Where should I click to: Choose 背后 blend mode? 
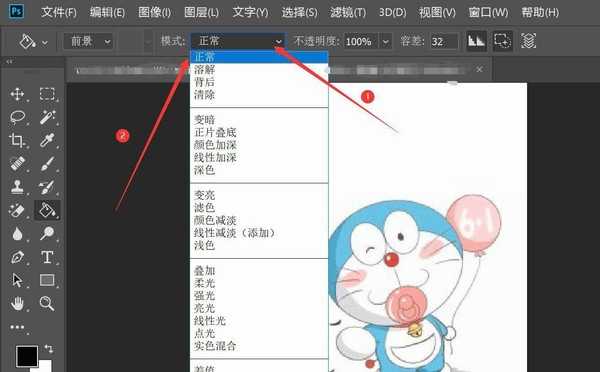(259, 82)
